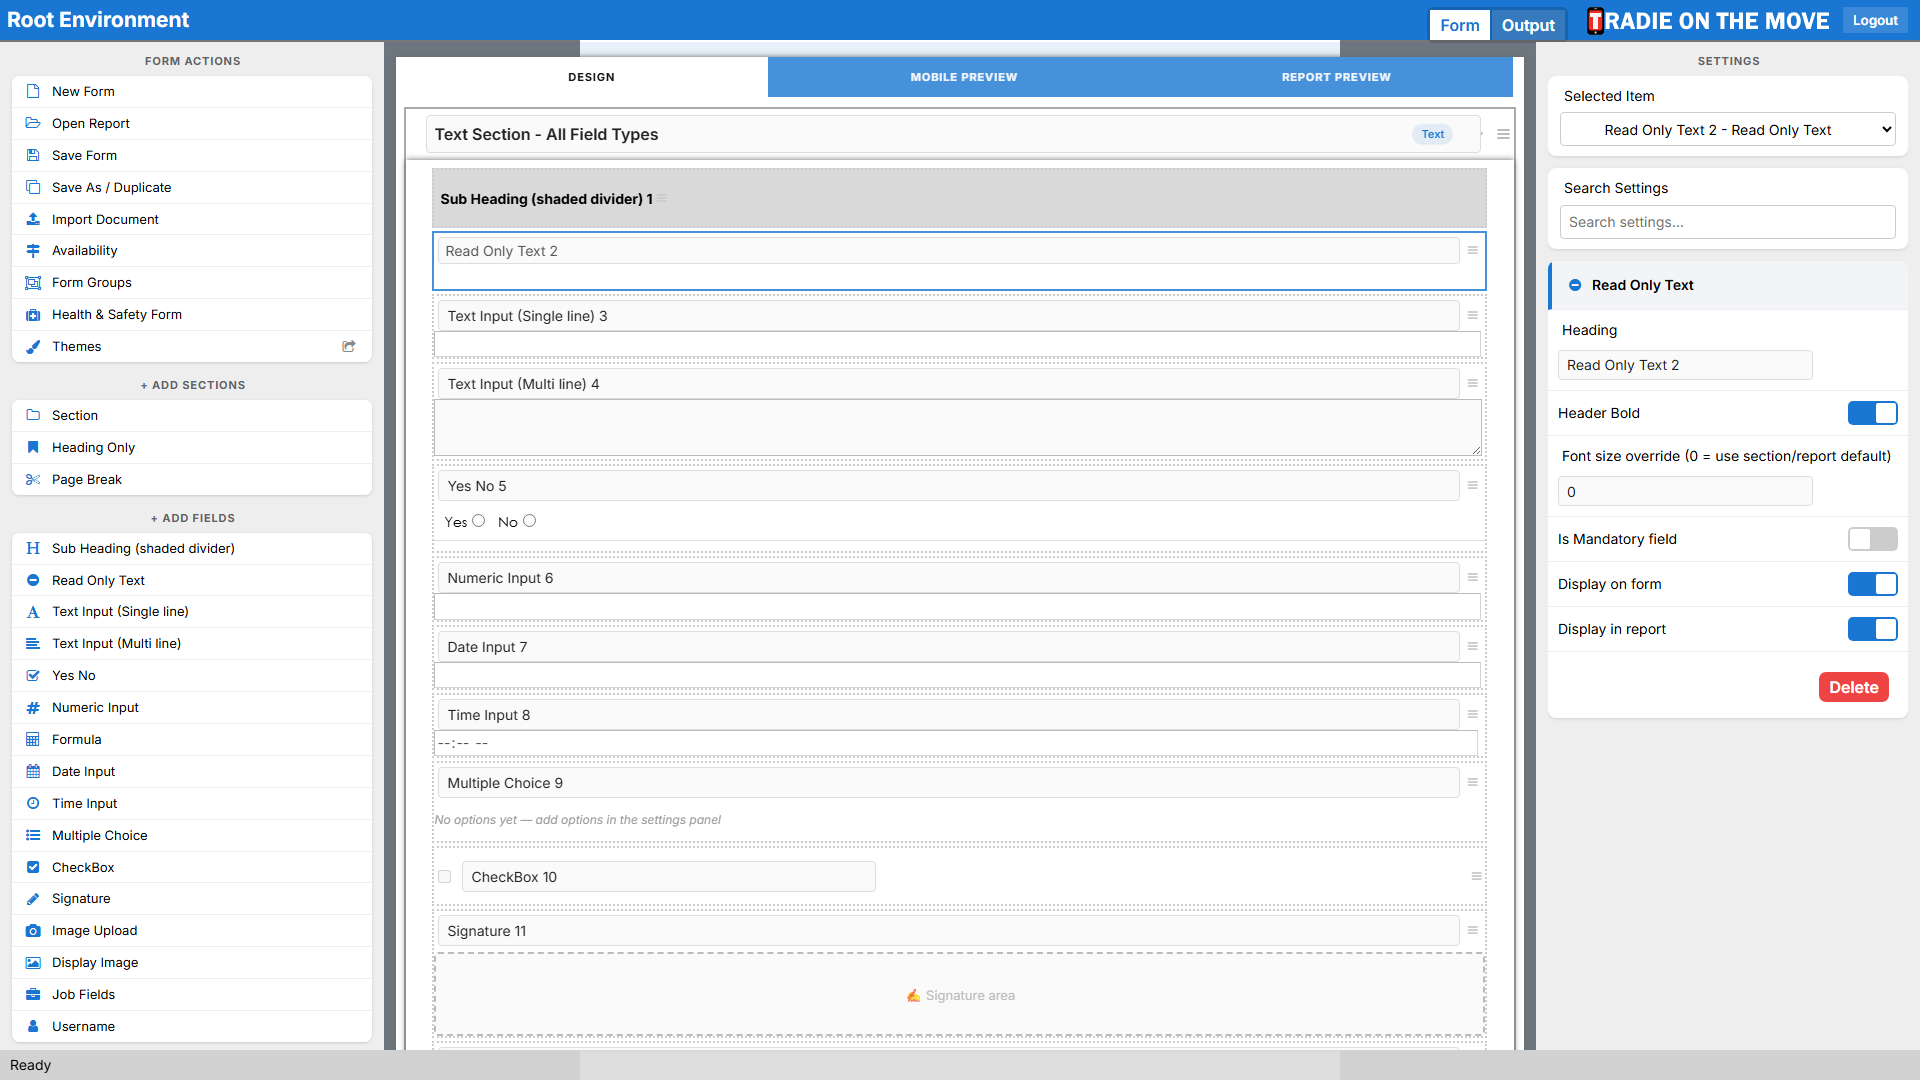Delete the selected Read Only Text field
The width and height of the screenshot is (1920, 1080).
(x=1853, y=687)
